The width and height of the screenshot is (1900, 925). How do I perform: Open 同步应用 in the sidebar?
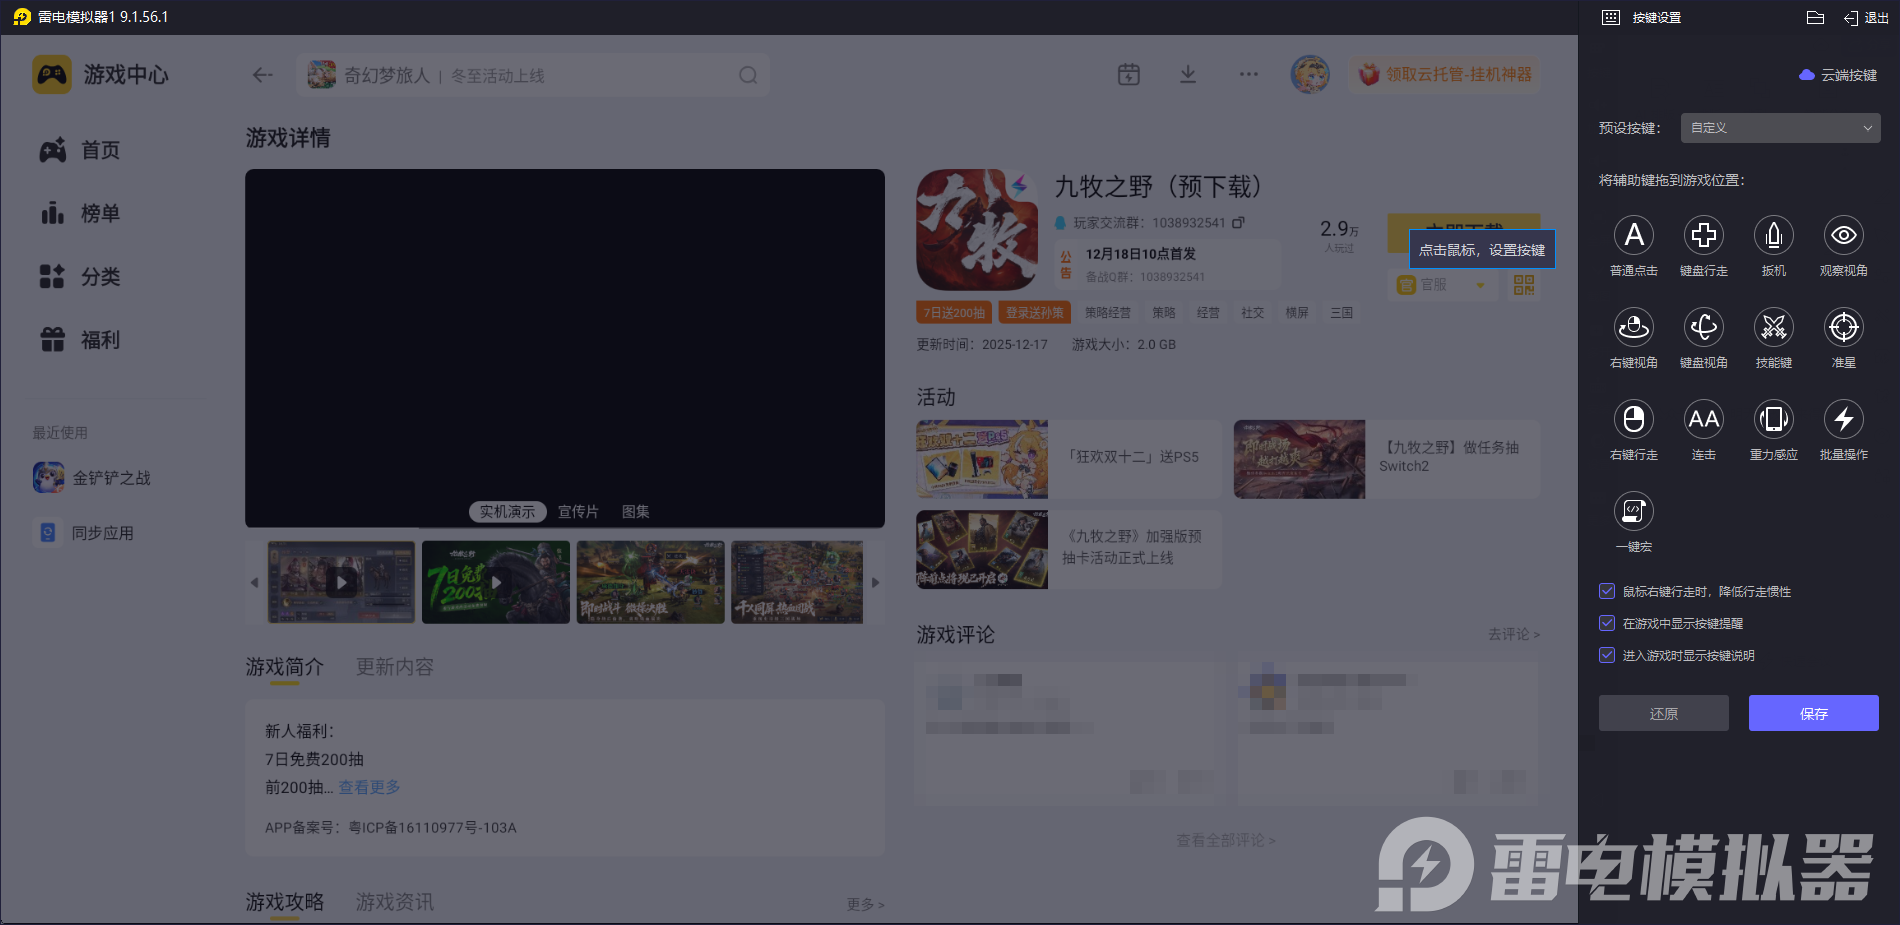point(84,533)
